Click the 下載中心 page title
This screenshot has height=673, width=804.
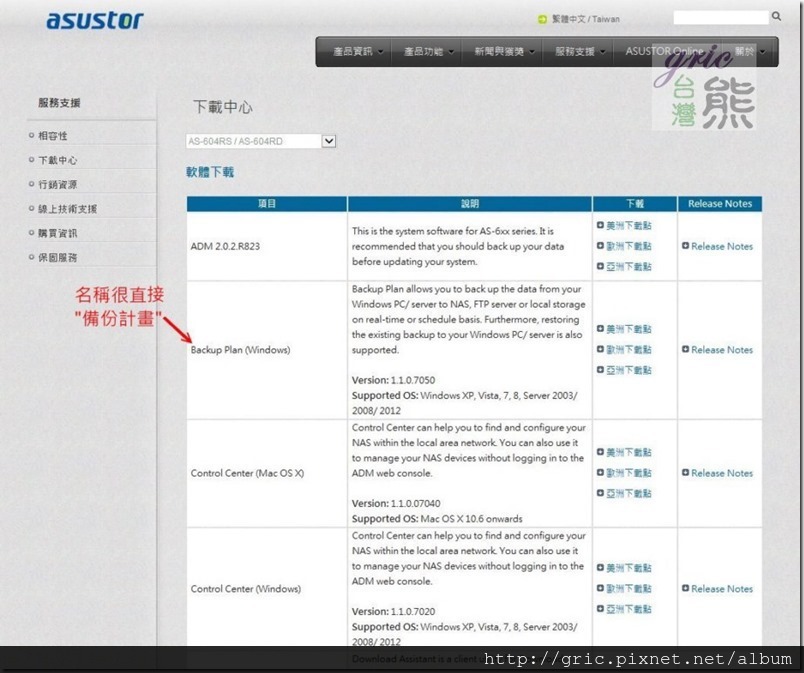(x=223, y=107)
